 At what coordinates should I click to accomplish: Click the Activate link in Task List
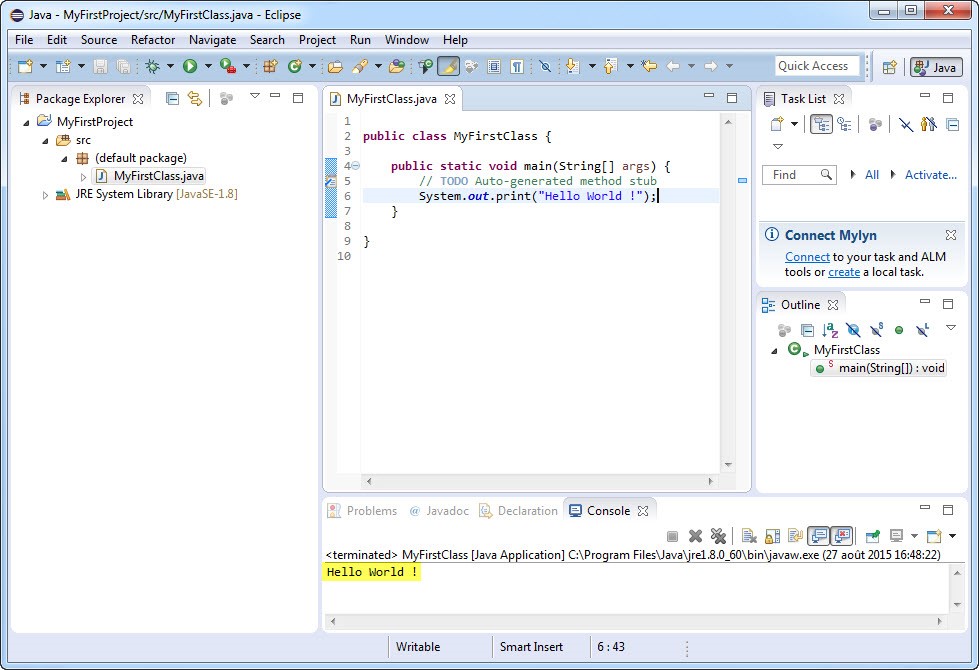point(930,174)
